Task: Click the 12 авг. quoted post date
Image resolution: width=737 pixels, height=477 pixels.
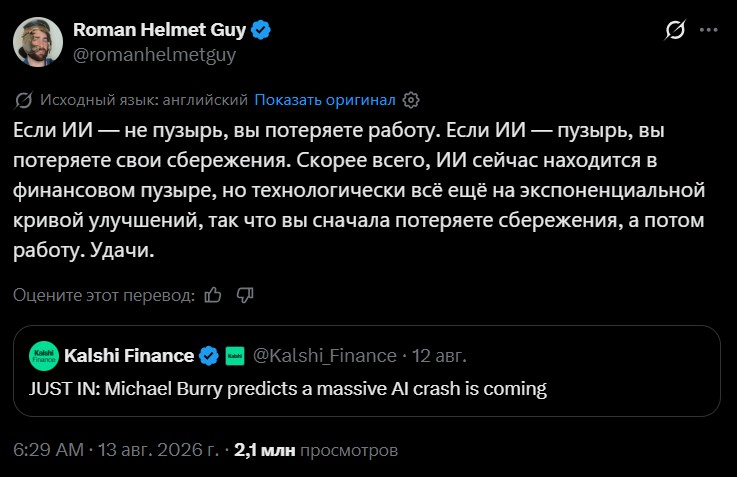Action: click(439, 356)
